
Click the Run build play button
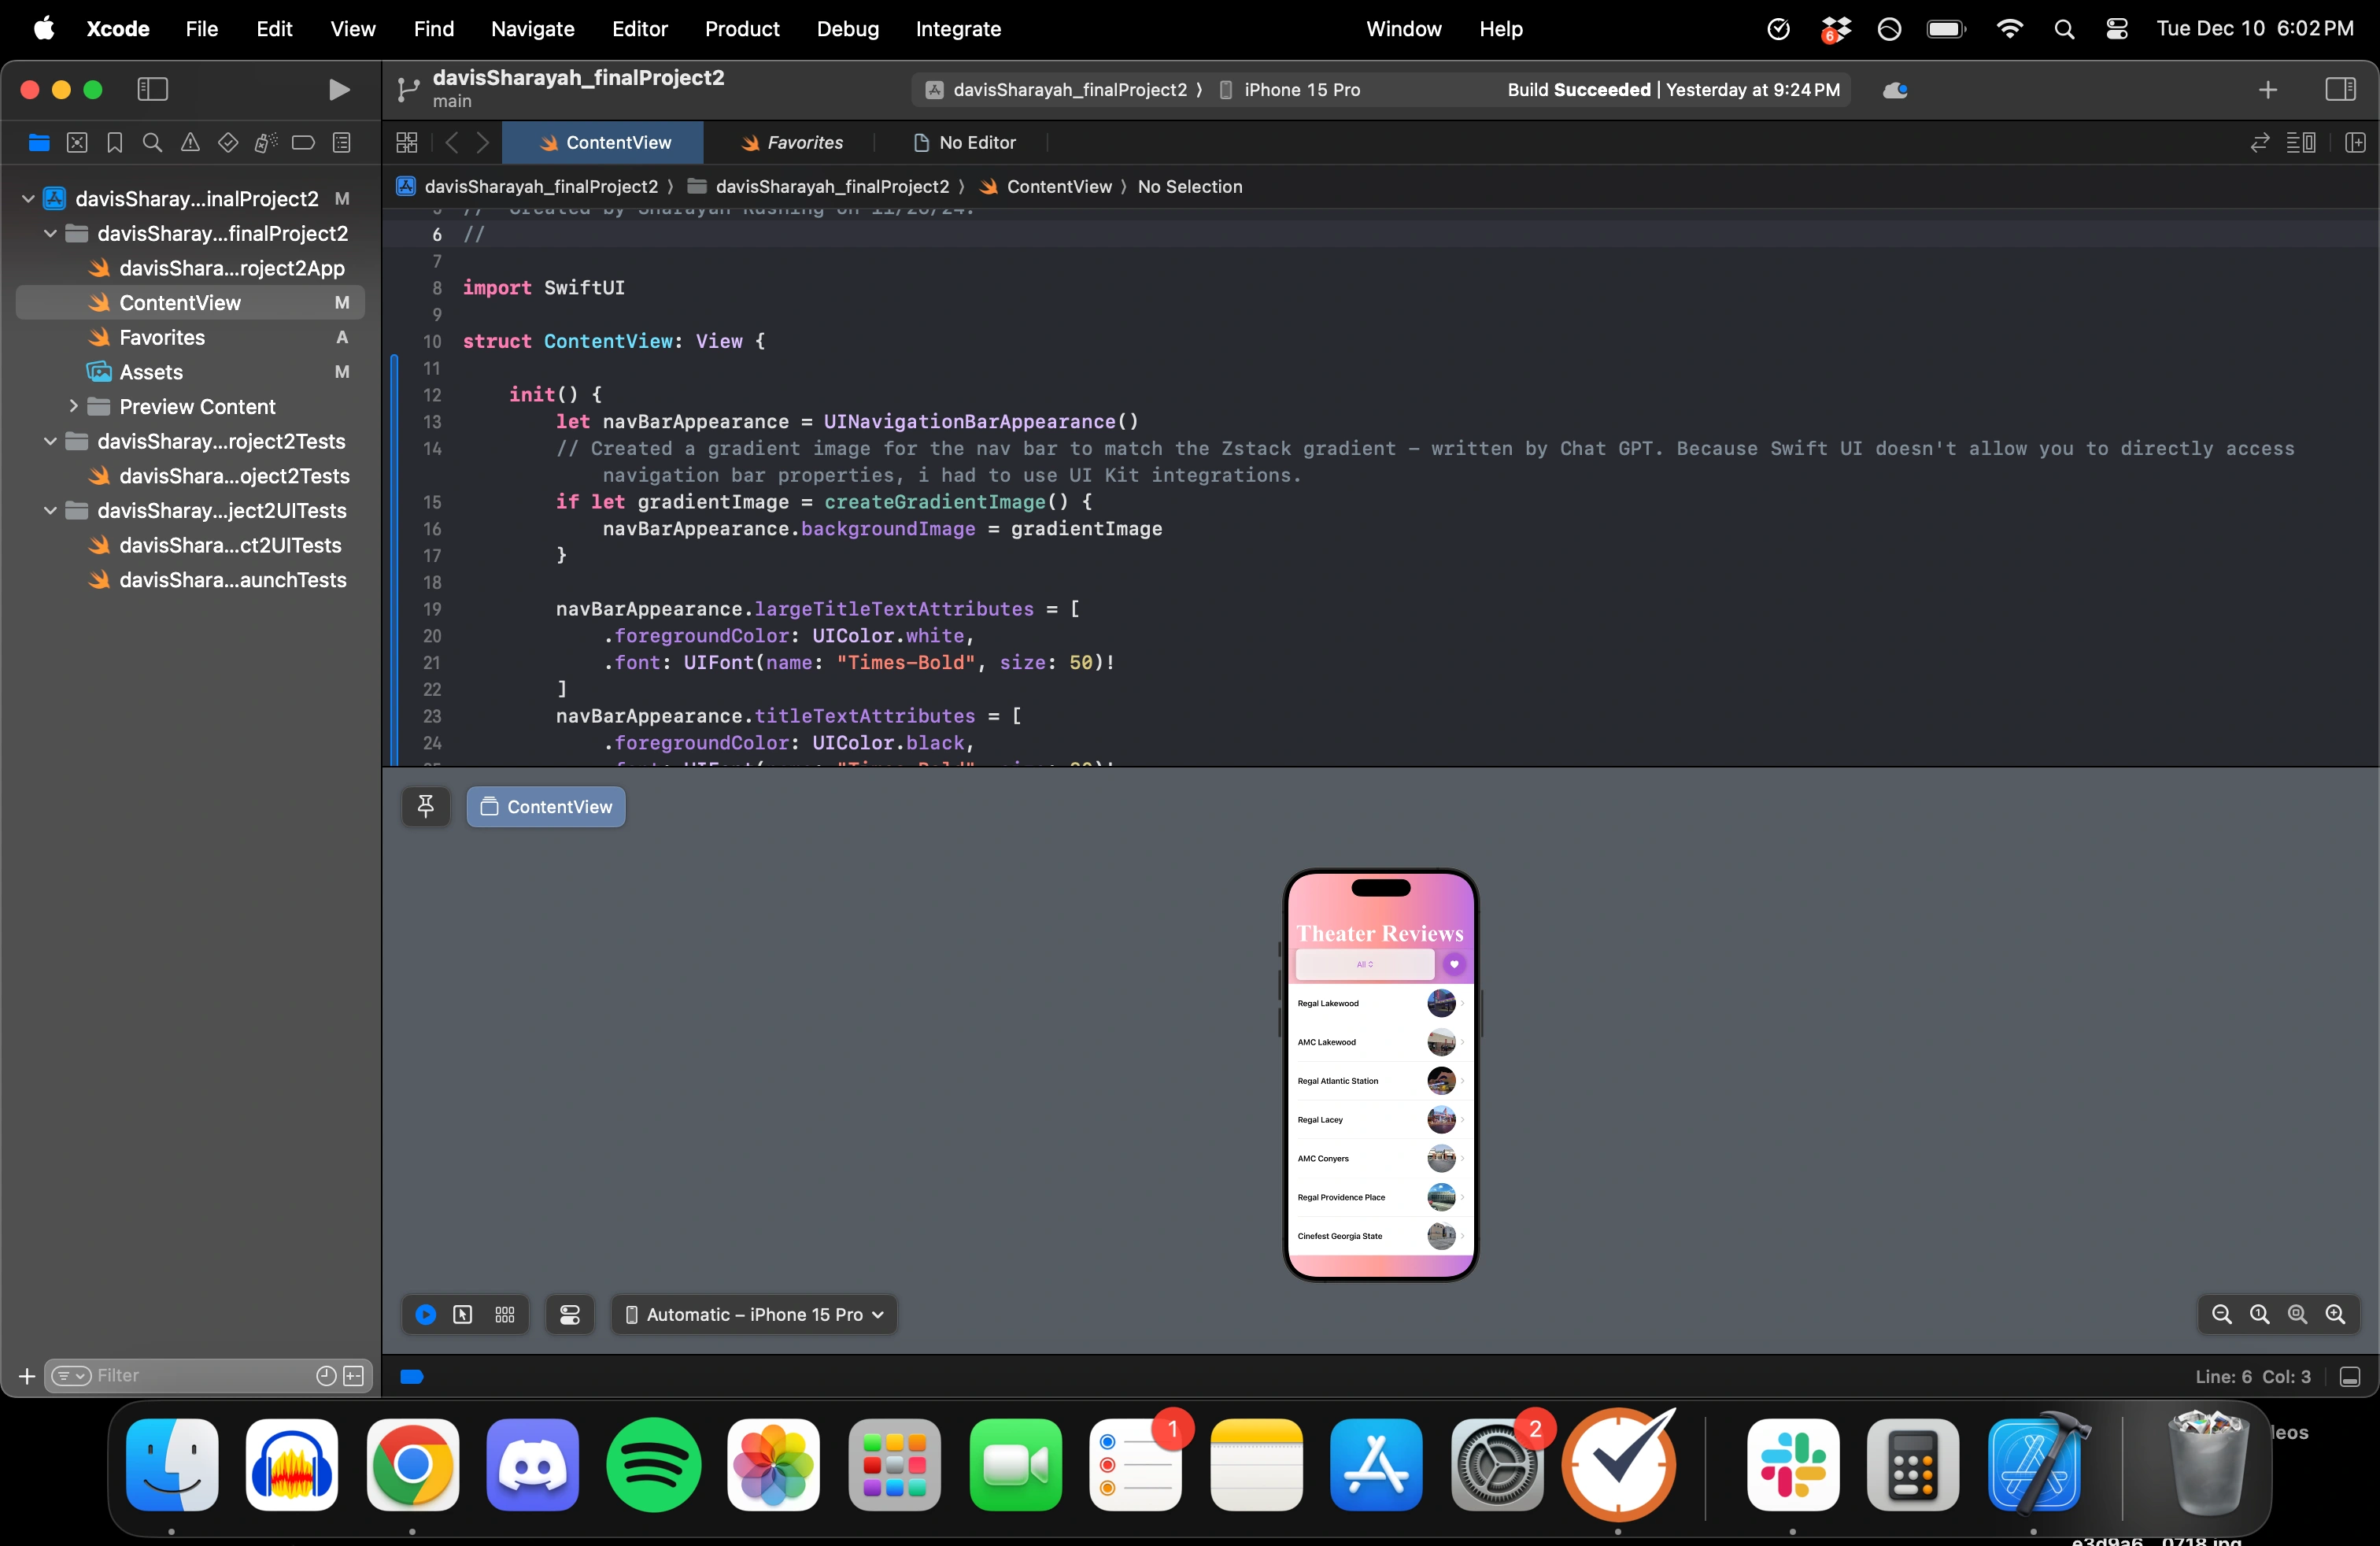339,90
